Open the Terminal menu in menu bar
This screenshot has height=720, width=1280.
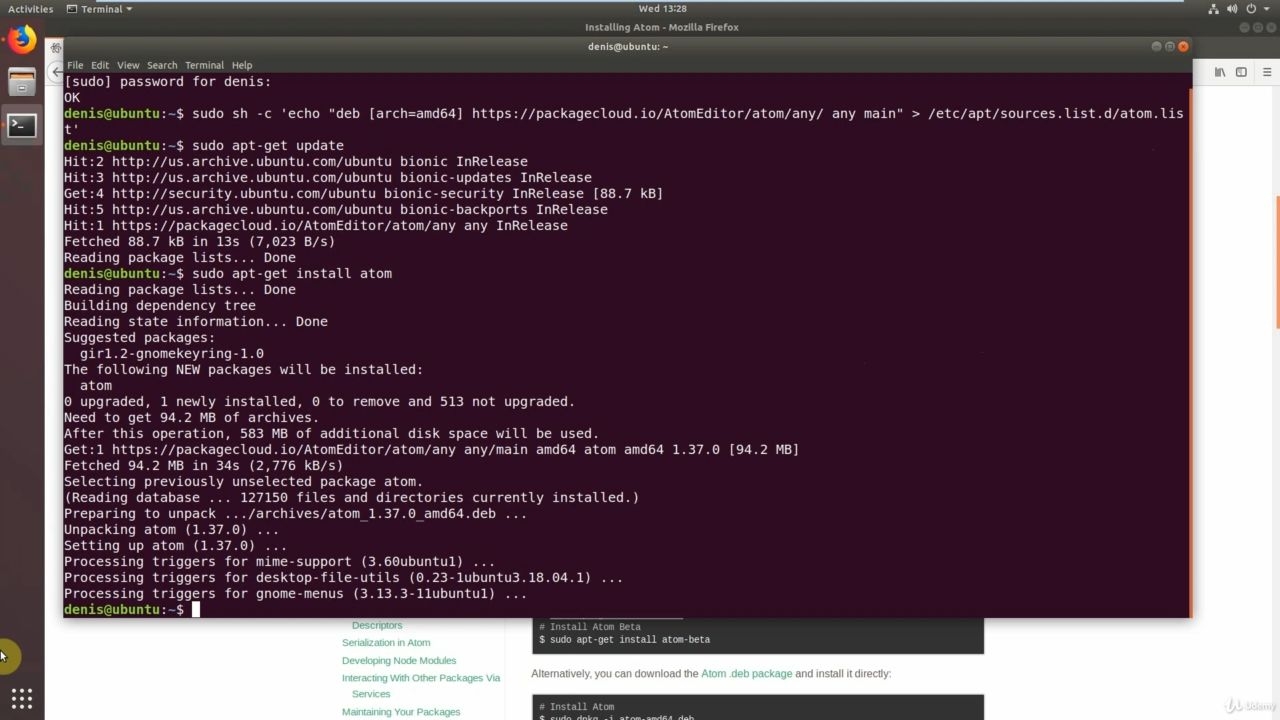point(204,65)
